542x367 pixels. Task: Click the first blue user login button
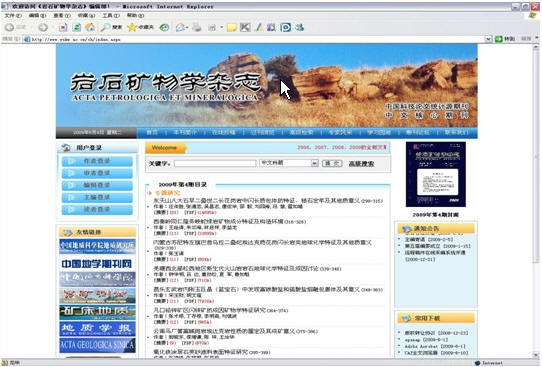coord(97,161)
